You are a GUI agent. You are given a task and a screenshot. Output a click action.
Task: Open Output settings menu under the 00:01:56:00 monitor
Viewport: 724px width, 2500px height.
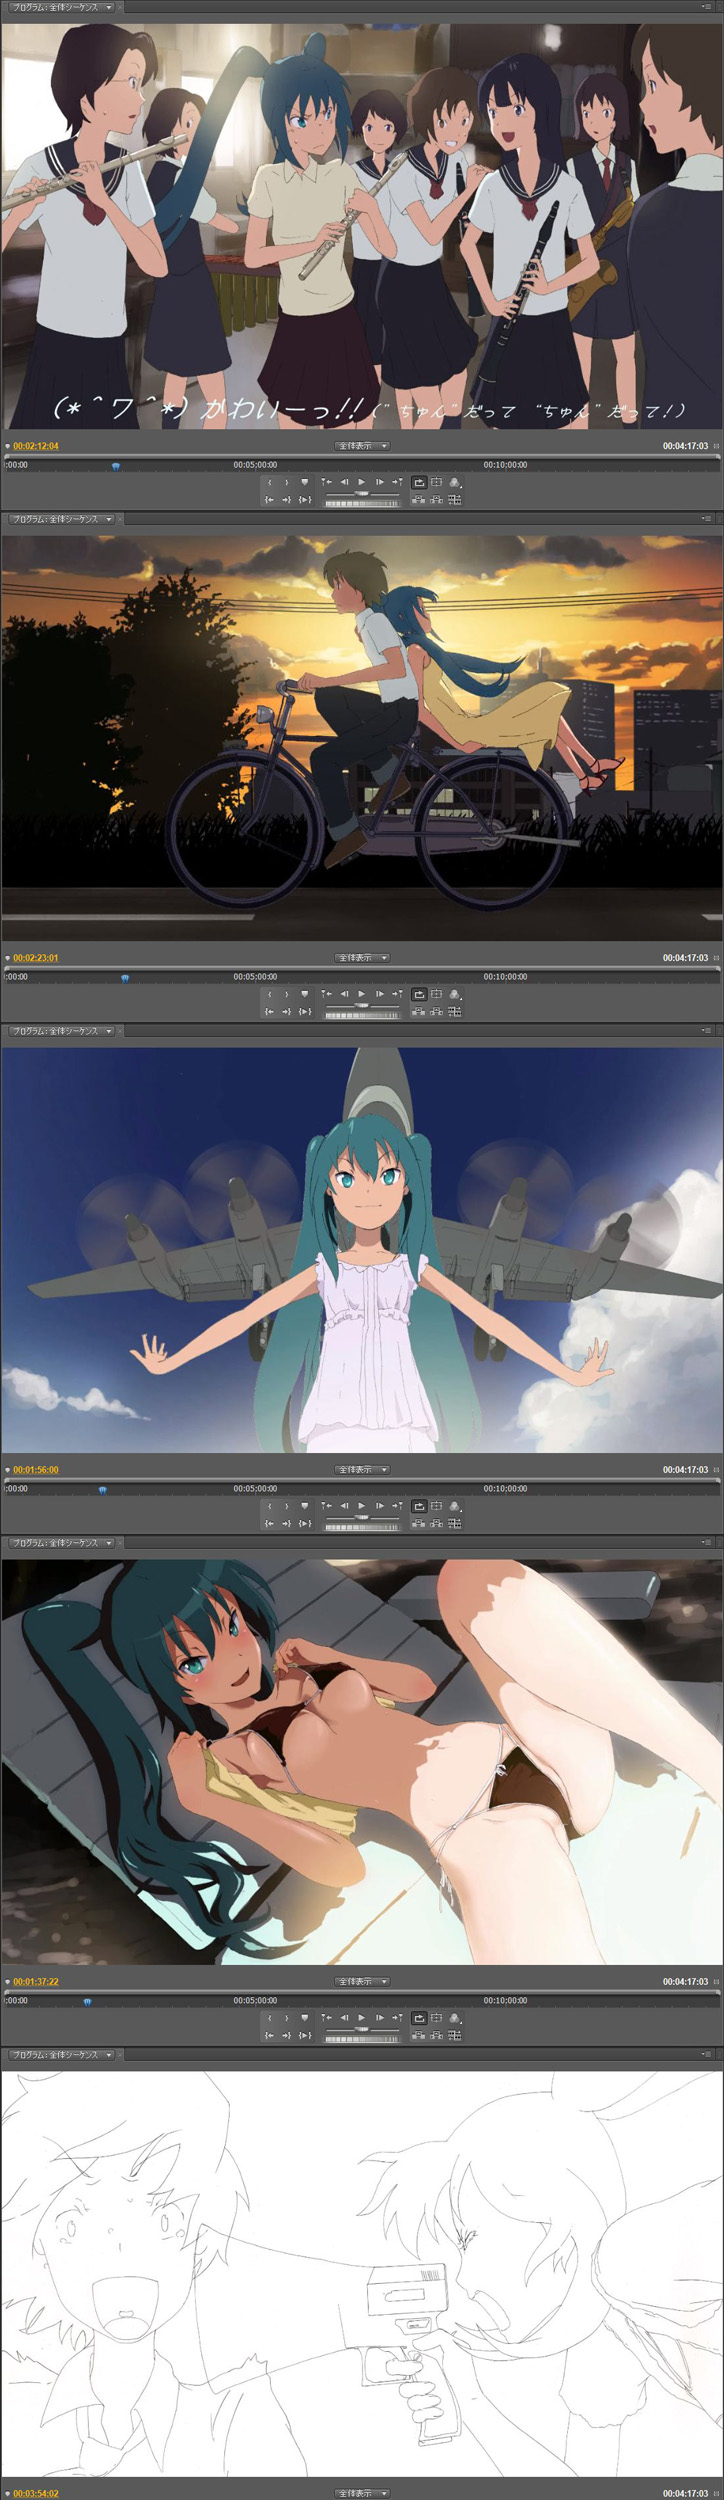pos(455,1506)
